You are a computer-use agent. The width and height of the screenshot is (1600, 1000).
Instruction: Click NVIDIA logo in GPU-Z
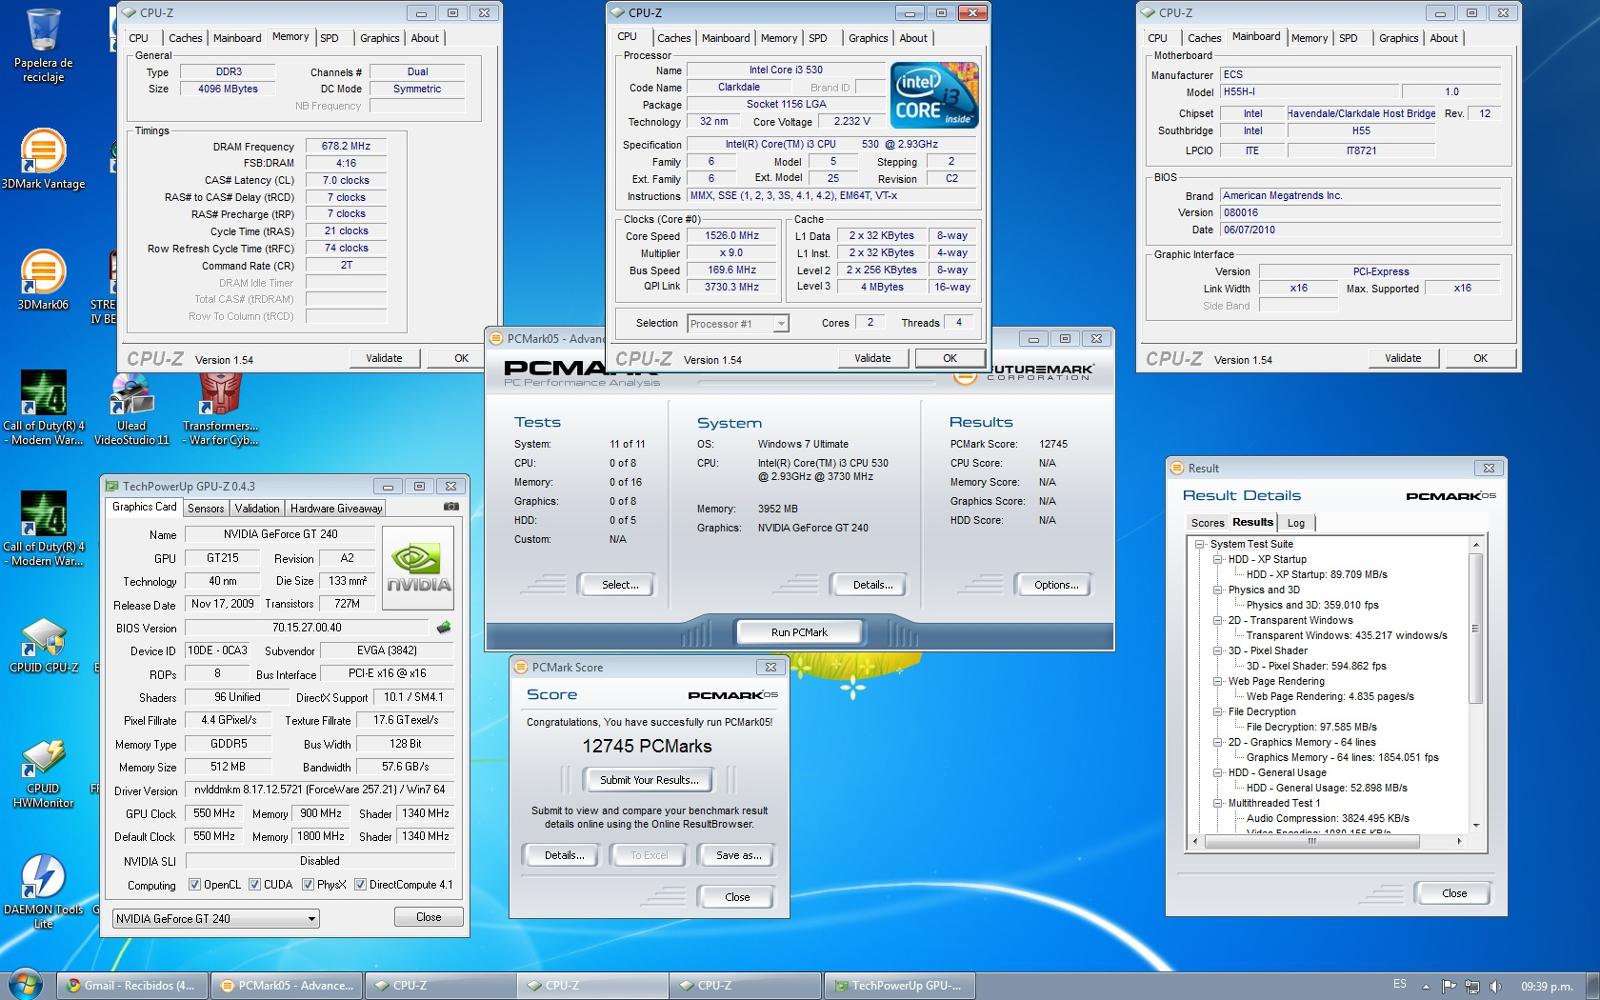coord(419,568)
